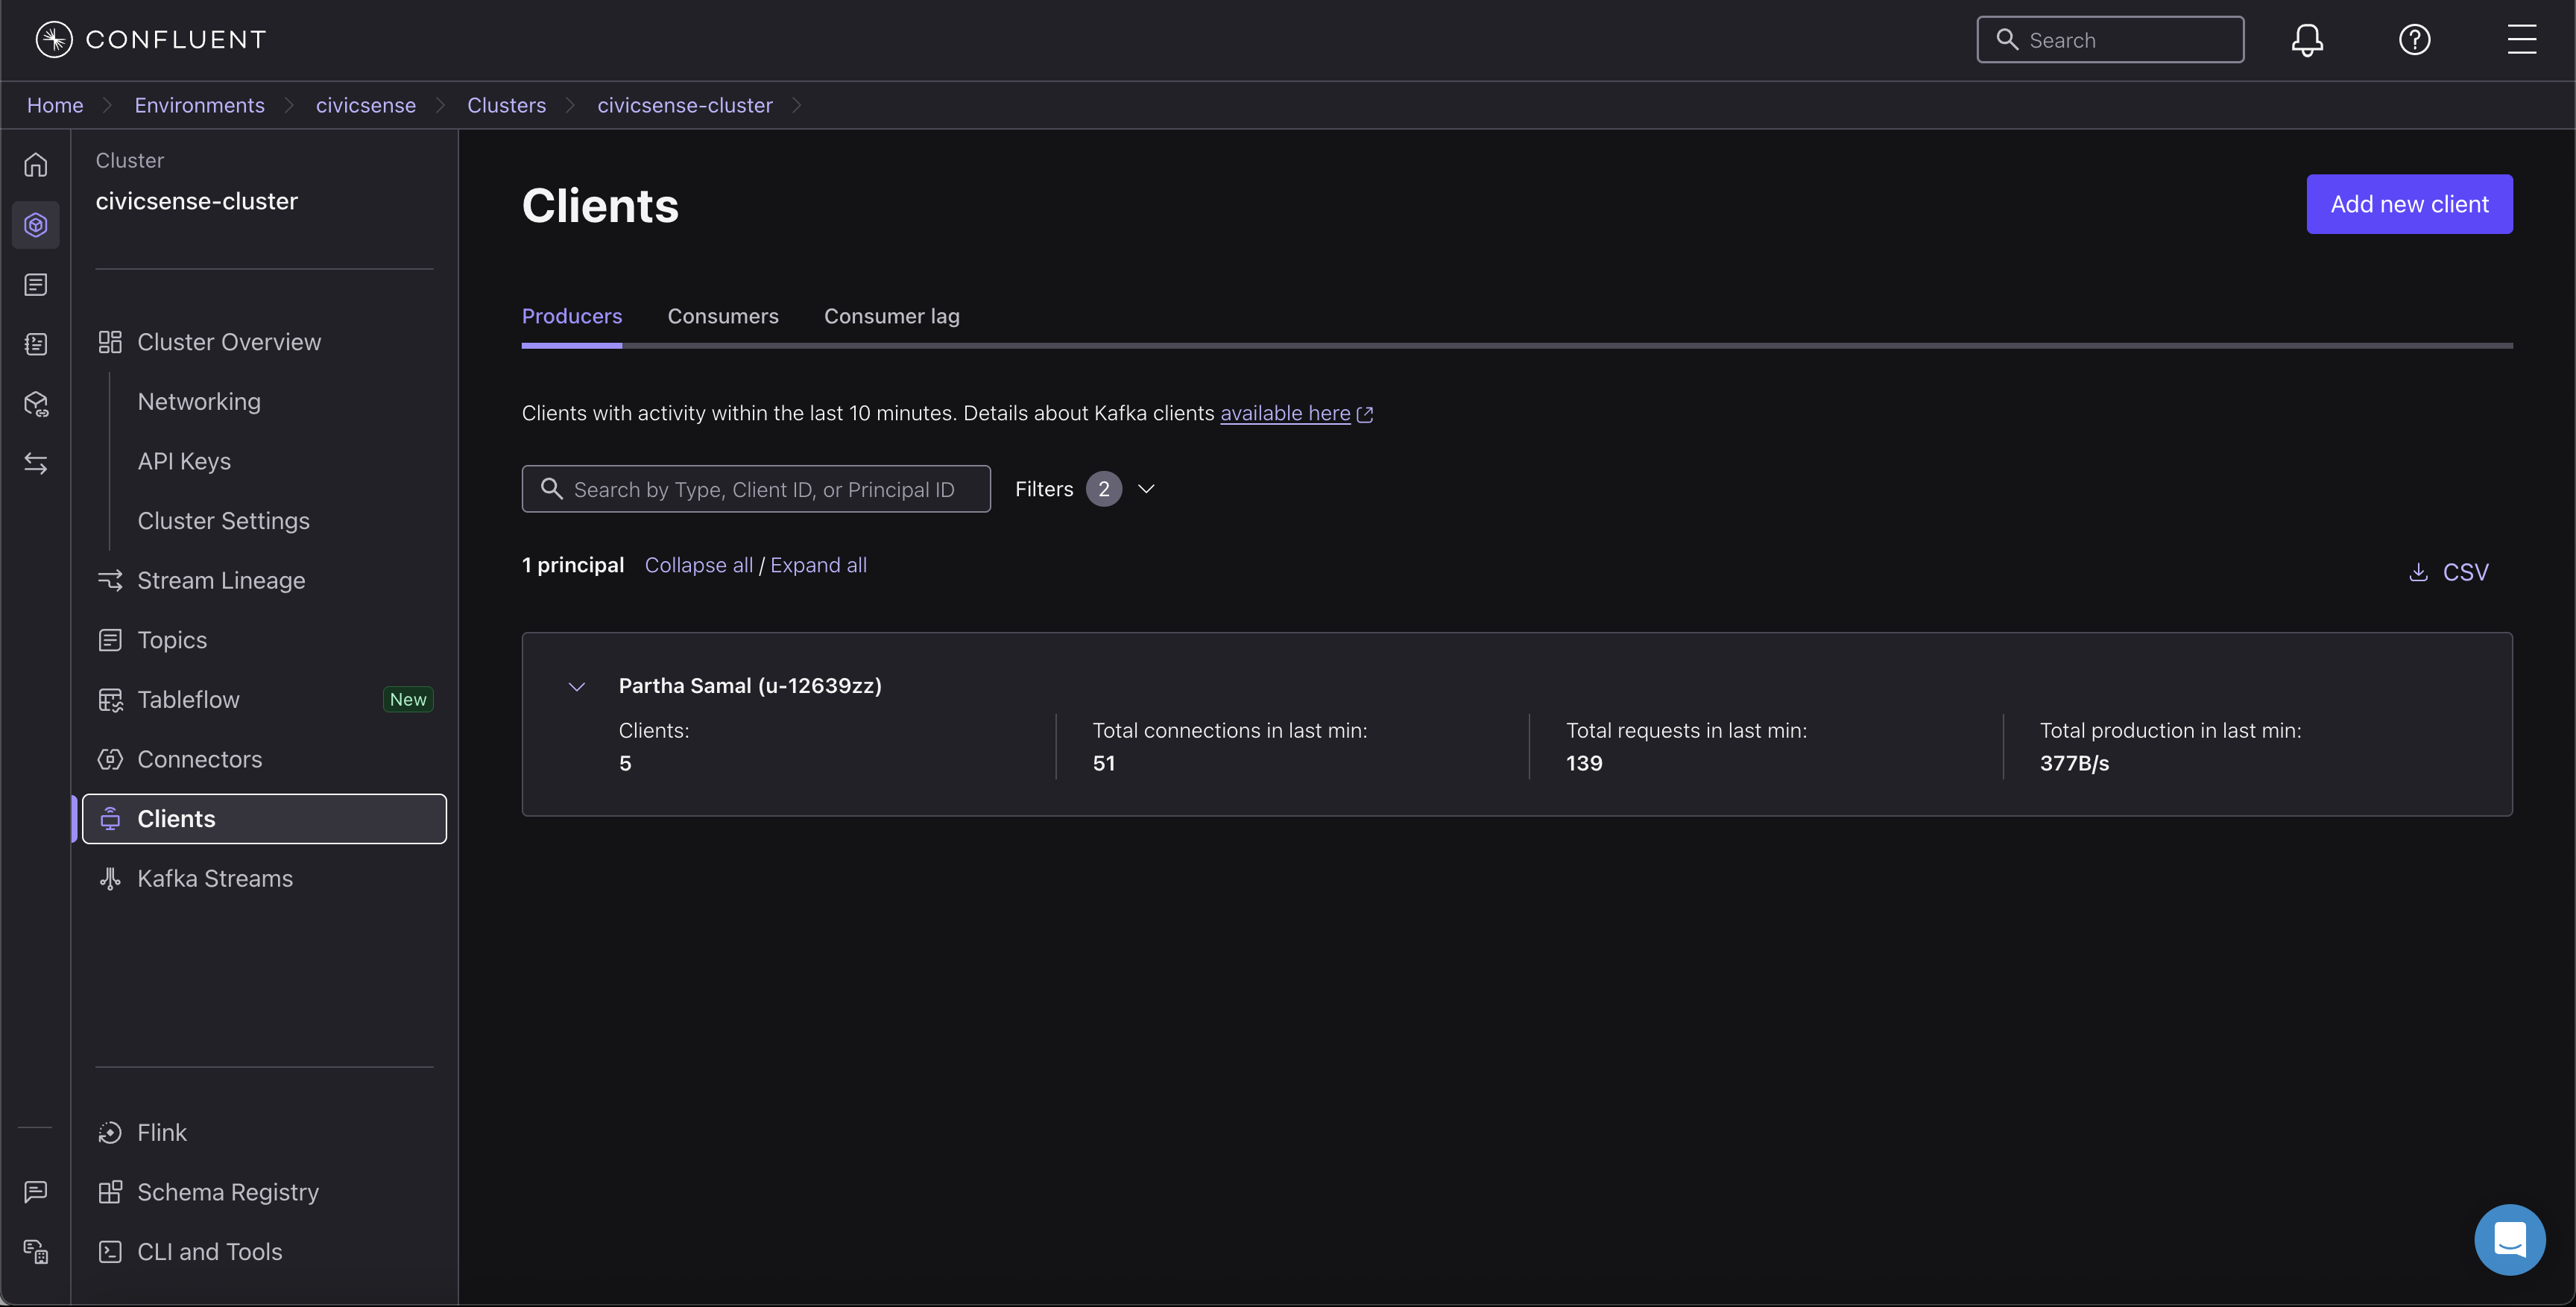
Task: Expand the Filters dropdown
Action: click(x=1146, y=489)
